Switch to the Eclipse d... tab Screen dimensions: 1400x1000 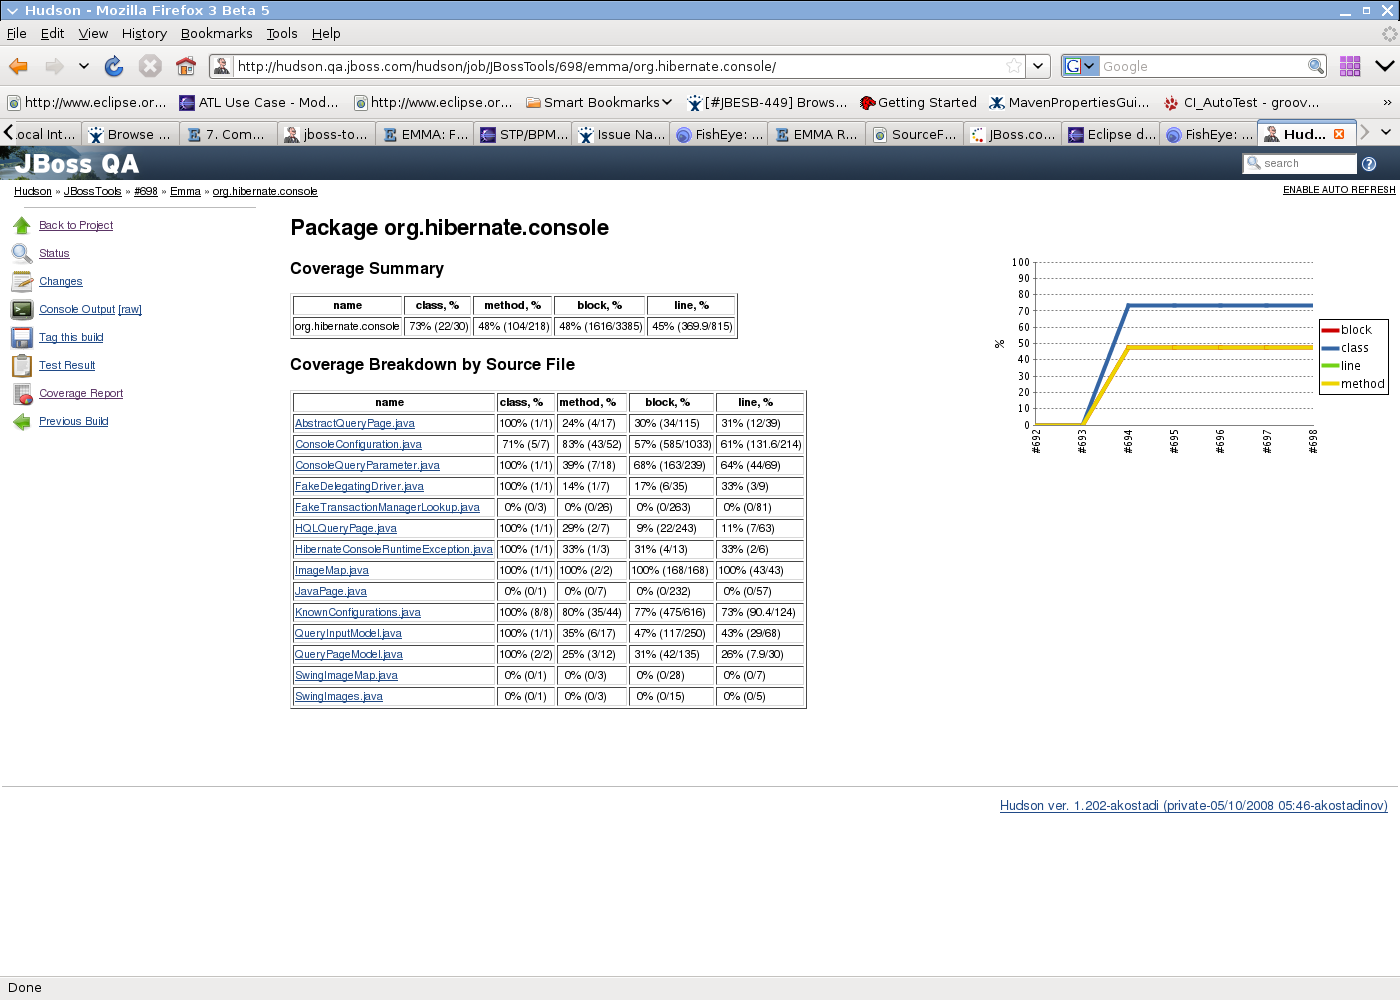(x=1110, y=134)
